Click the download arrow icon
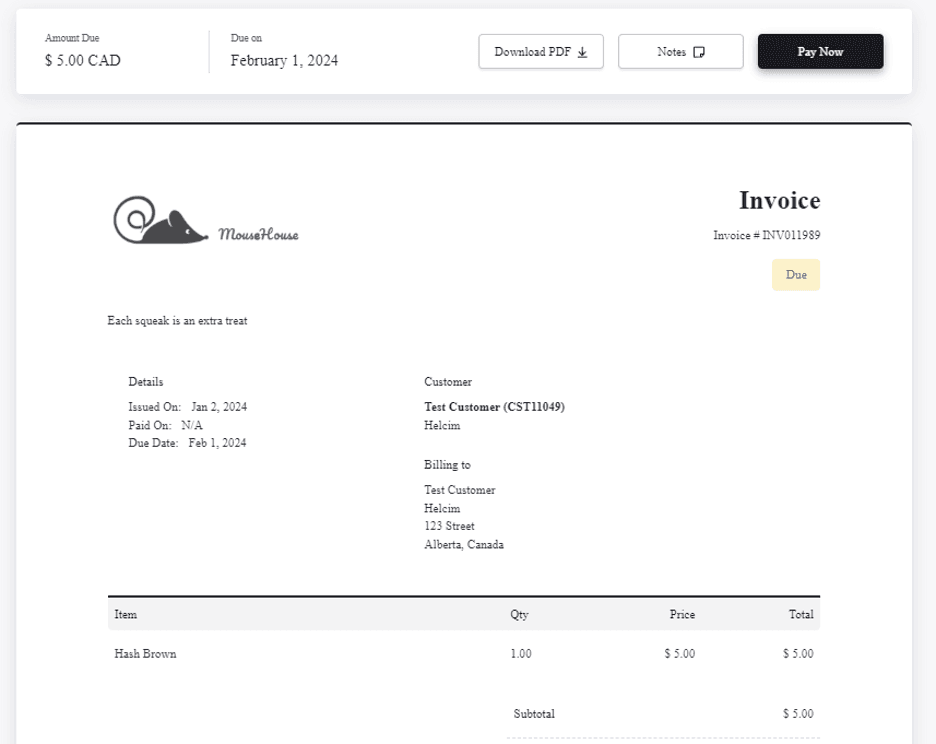Screen dimensions: 936x744 coord(583,52)
